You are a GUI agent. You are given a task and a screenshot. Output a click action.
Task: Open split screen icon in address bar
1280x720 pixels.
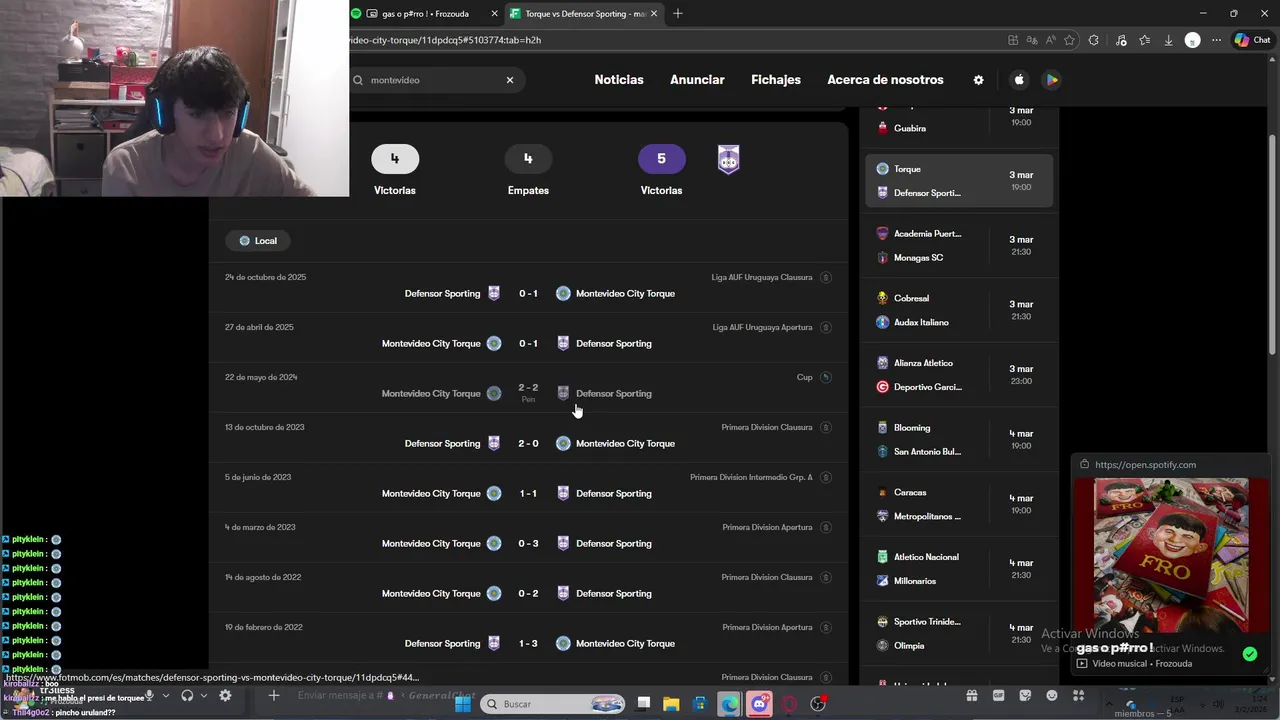coord(1013,40)
